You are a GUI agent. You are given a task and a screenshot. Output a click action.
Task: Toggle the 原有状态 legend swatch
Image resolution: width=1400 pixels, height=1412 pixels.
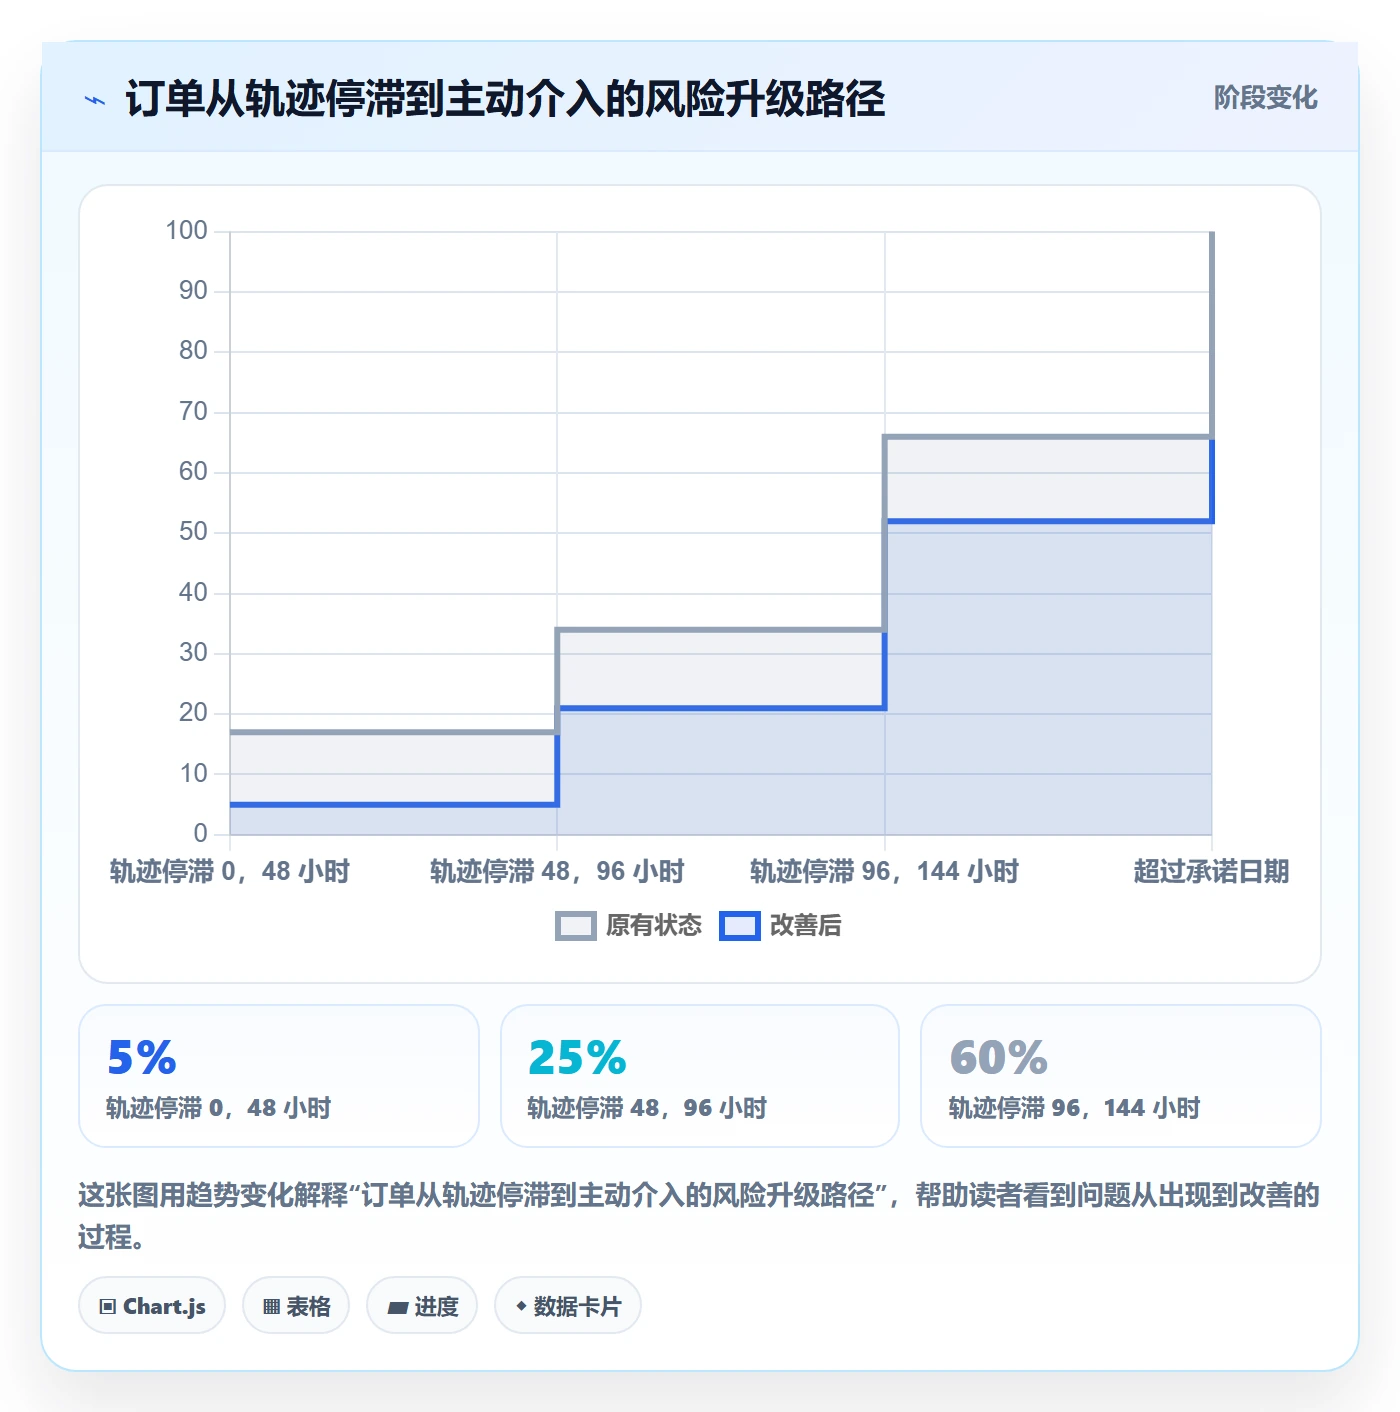[575, 926]
